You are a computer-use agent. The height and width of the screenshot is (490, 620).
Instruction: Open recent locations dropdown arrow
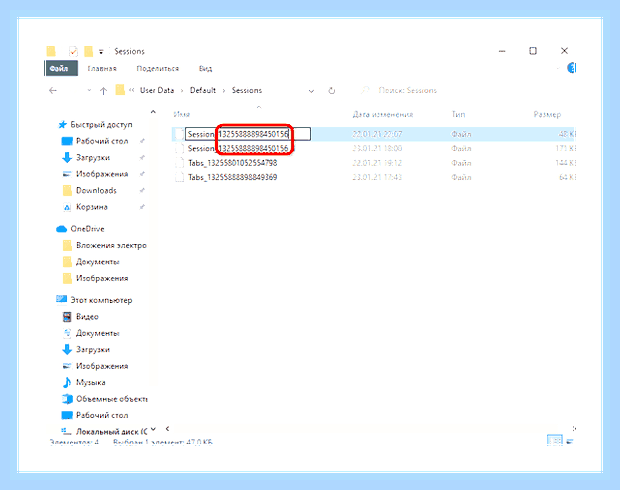point(89,91)
